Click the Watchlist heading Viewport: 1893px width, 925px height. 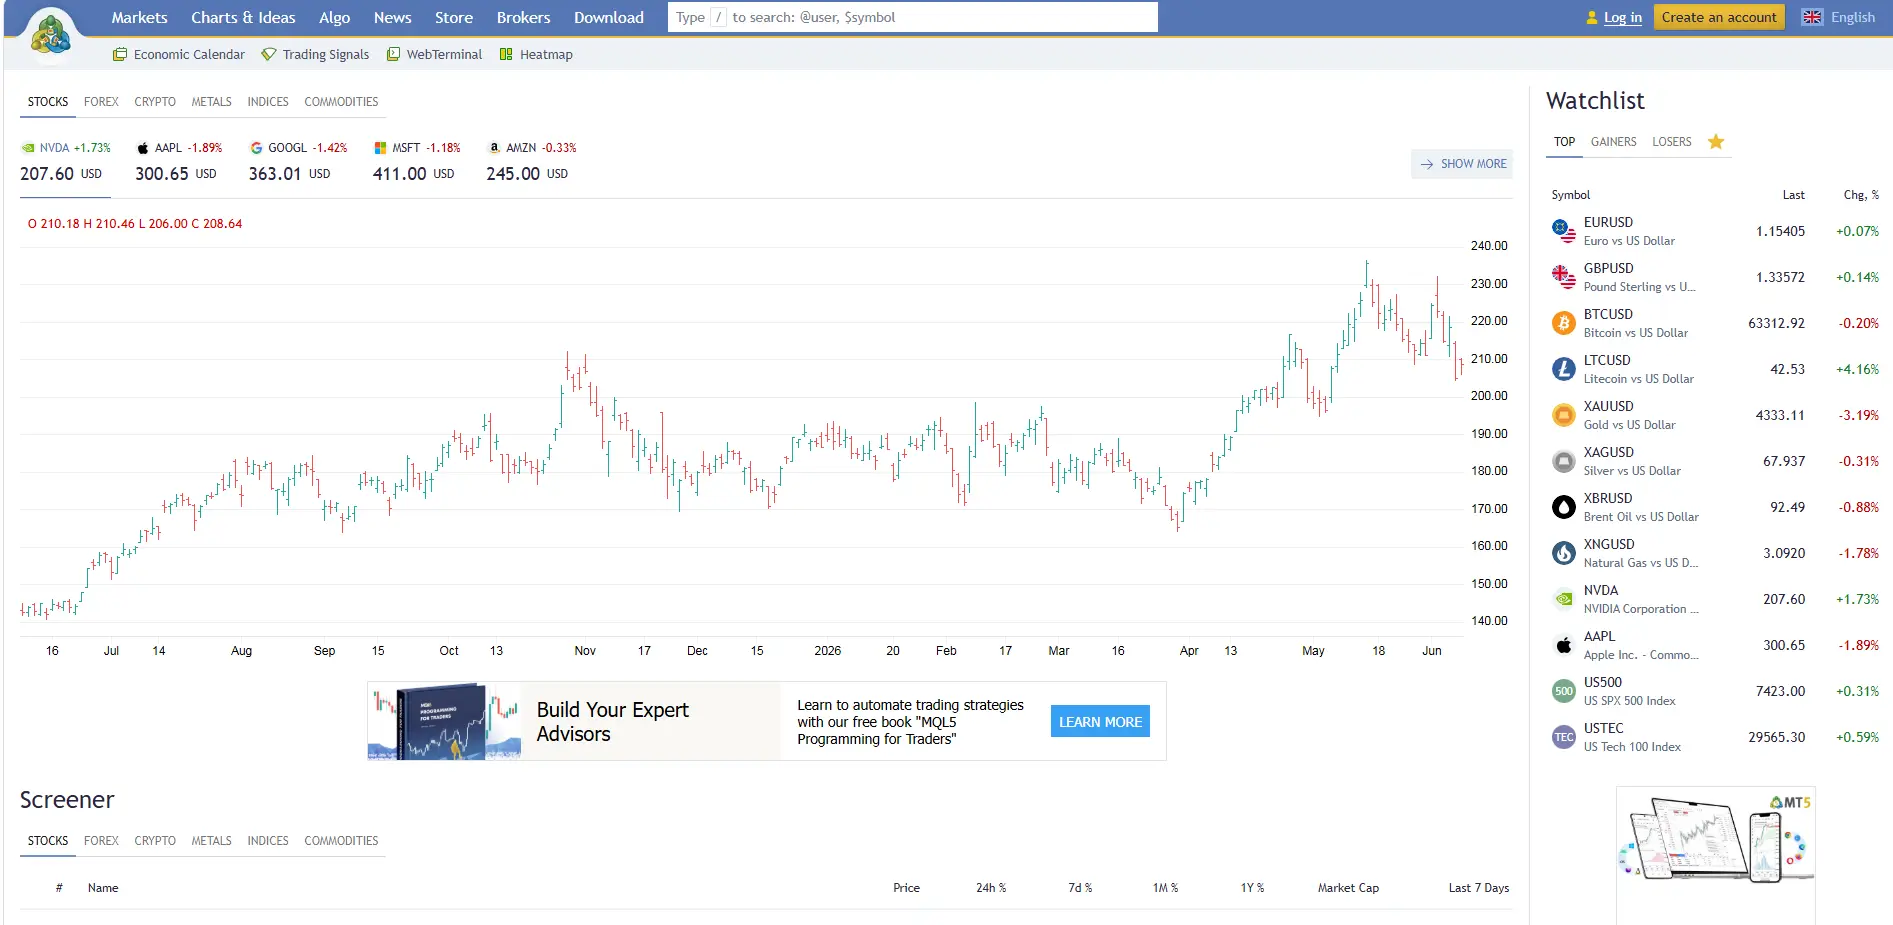[1595, 101]
